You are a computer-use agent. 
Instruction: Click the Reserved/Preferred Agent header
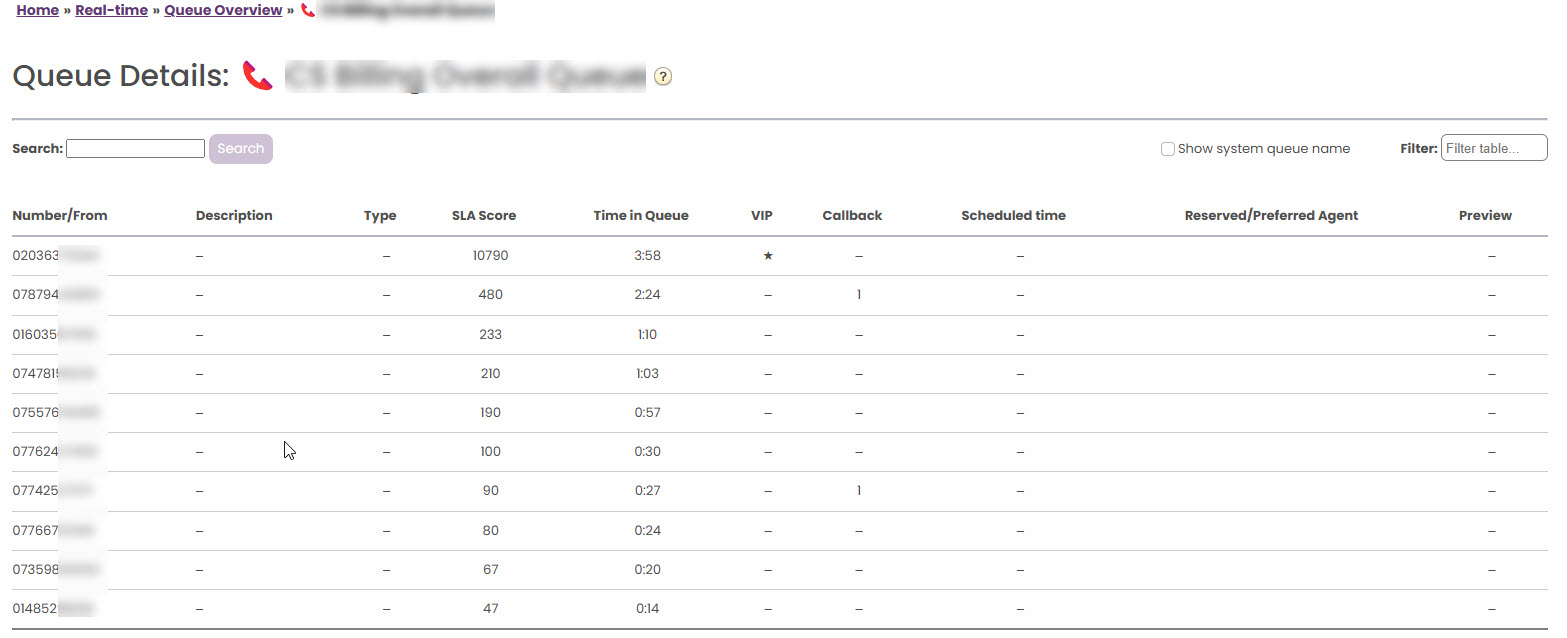click(x=1271, y=216)
